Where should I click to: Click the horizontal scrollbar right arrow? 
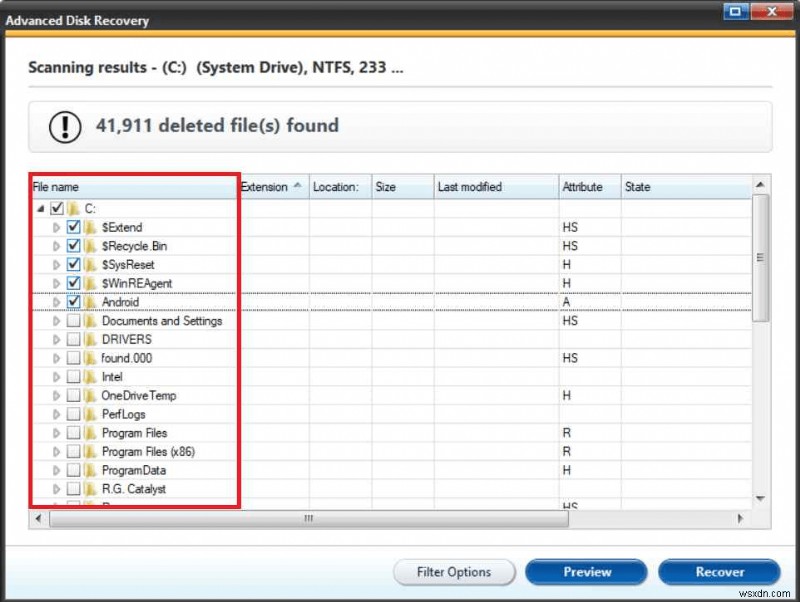[x=740, y=518]
